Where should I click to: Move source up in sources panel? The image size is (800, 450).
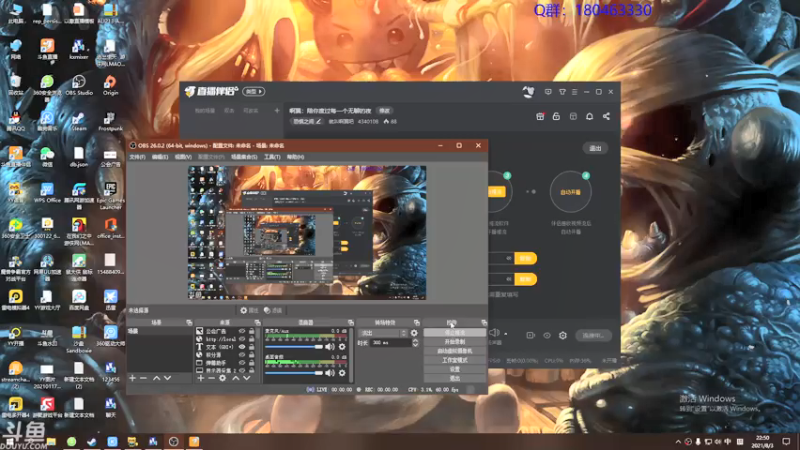(x=236, y=378)
